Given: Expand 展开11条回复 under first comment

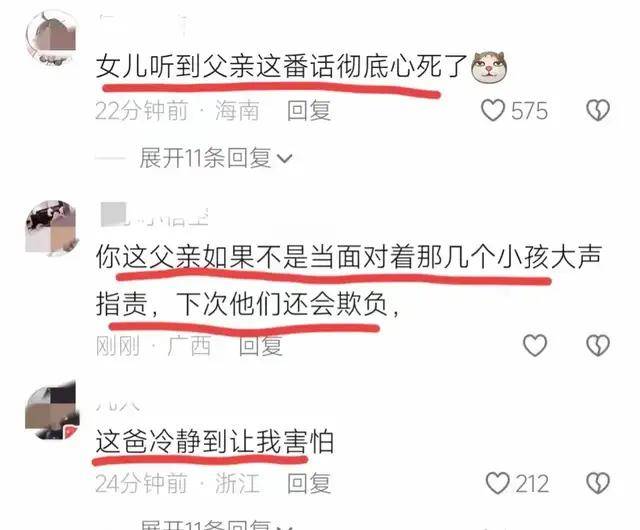Looking at the screenshot, I should [216, 158].
